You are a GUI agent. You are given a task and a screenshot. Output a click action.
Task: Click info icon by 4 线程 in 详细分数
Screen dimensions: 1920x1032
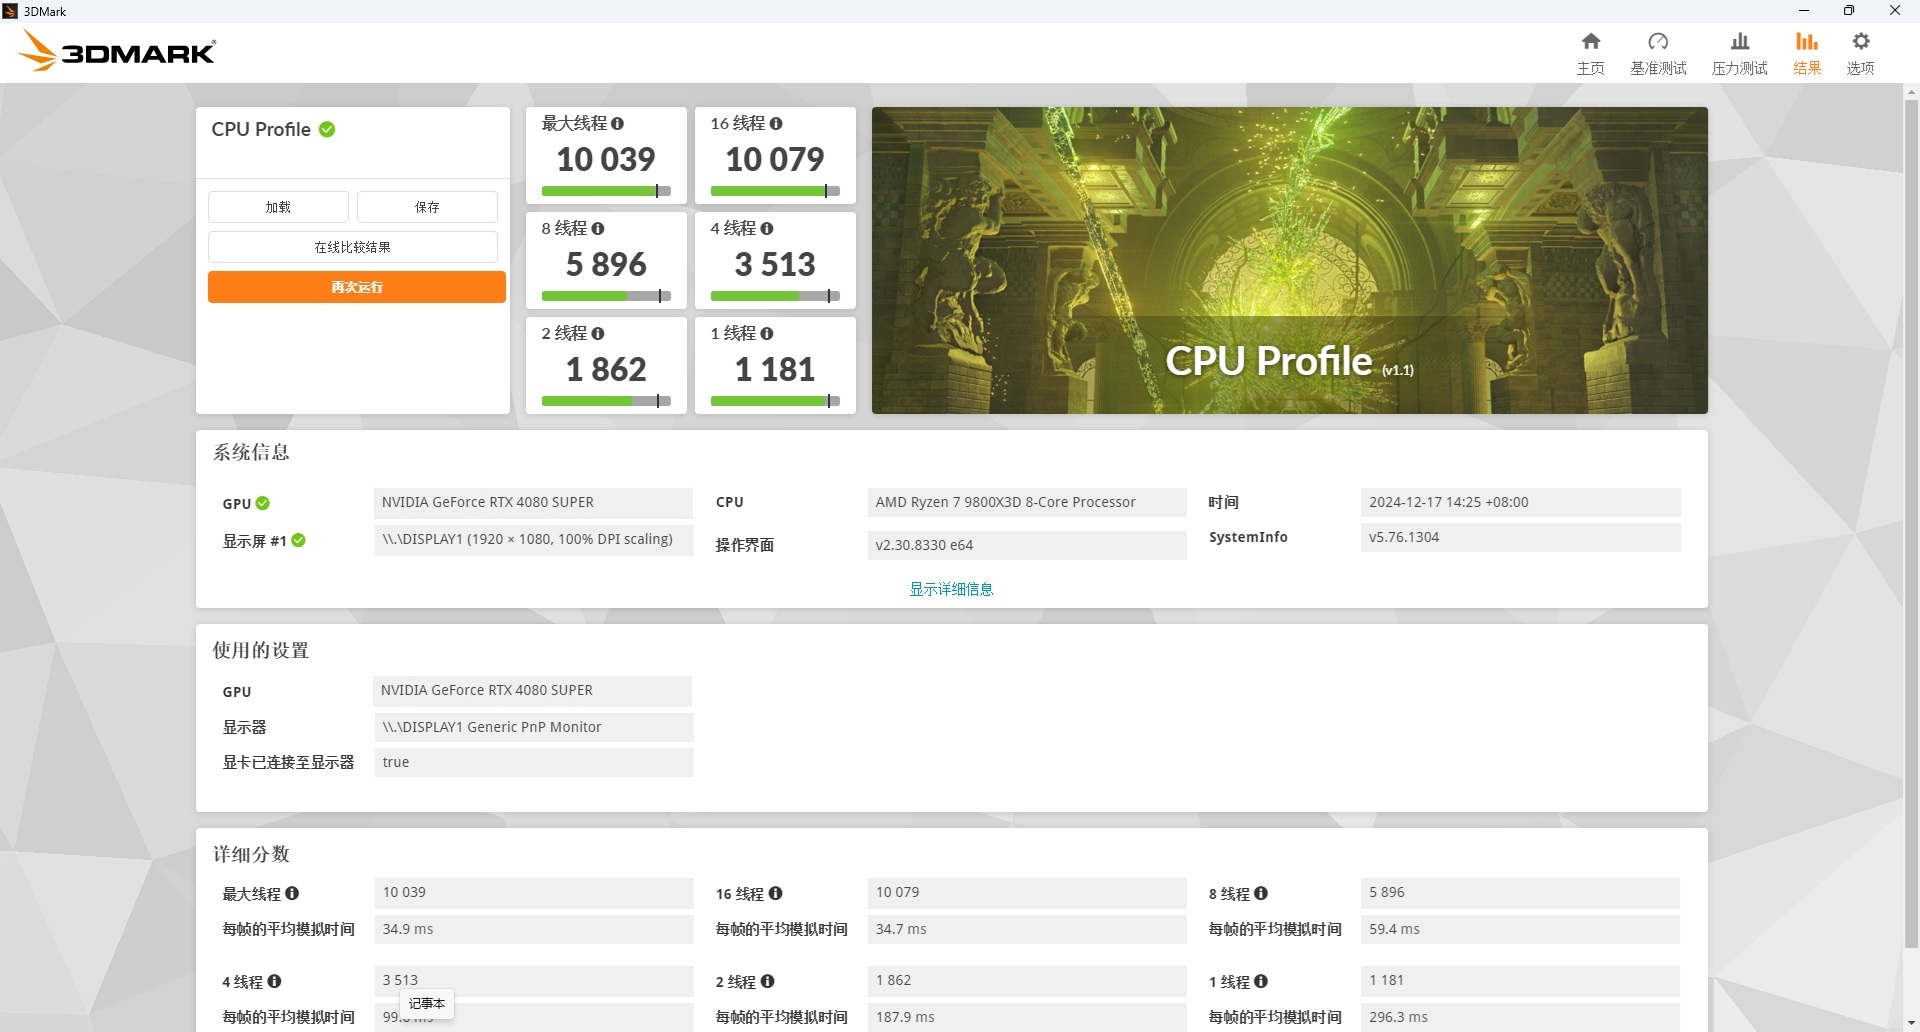[274, 981]
